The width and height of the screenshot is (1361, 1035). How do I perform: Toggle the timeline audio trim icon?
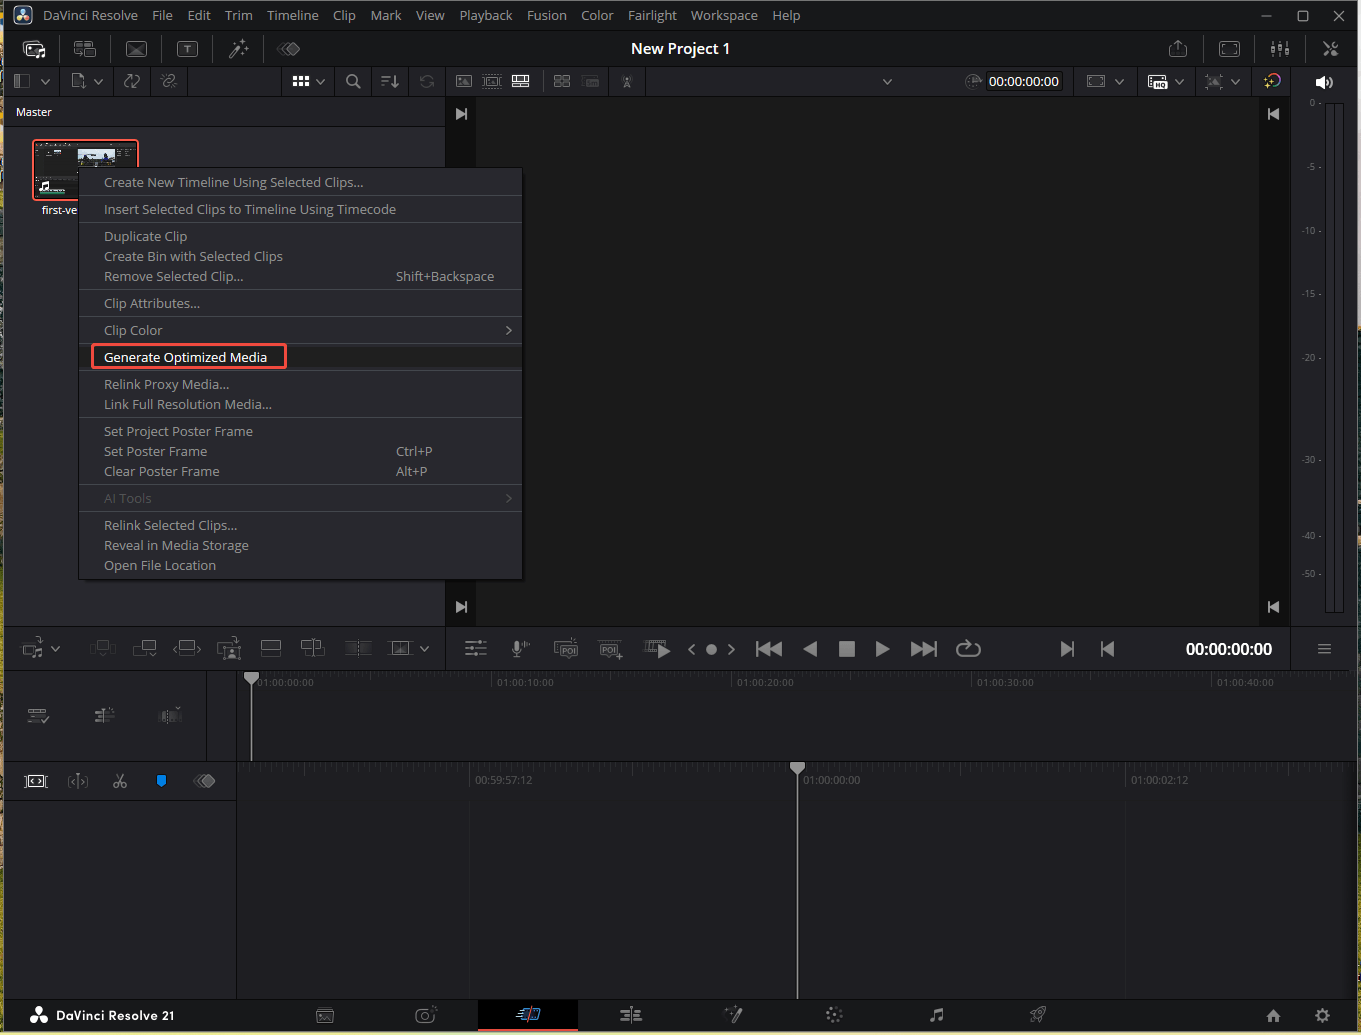click(171, 716)
